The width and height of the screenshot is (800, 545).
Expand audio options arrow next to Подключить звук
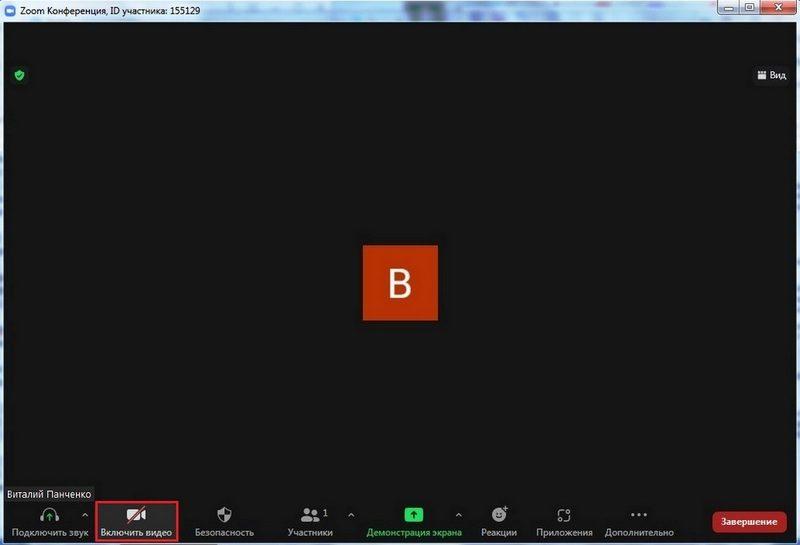pos(85,515)
